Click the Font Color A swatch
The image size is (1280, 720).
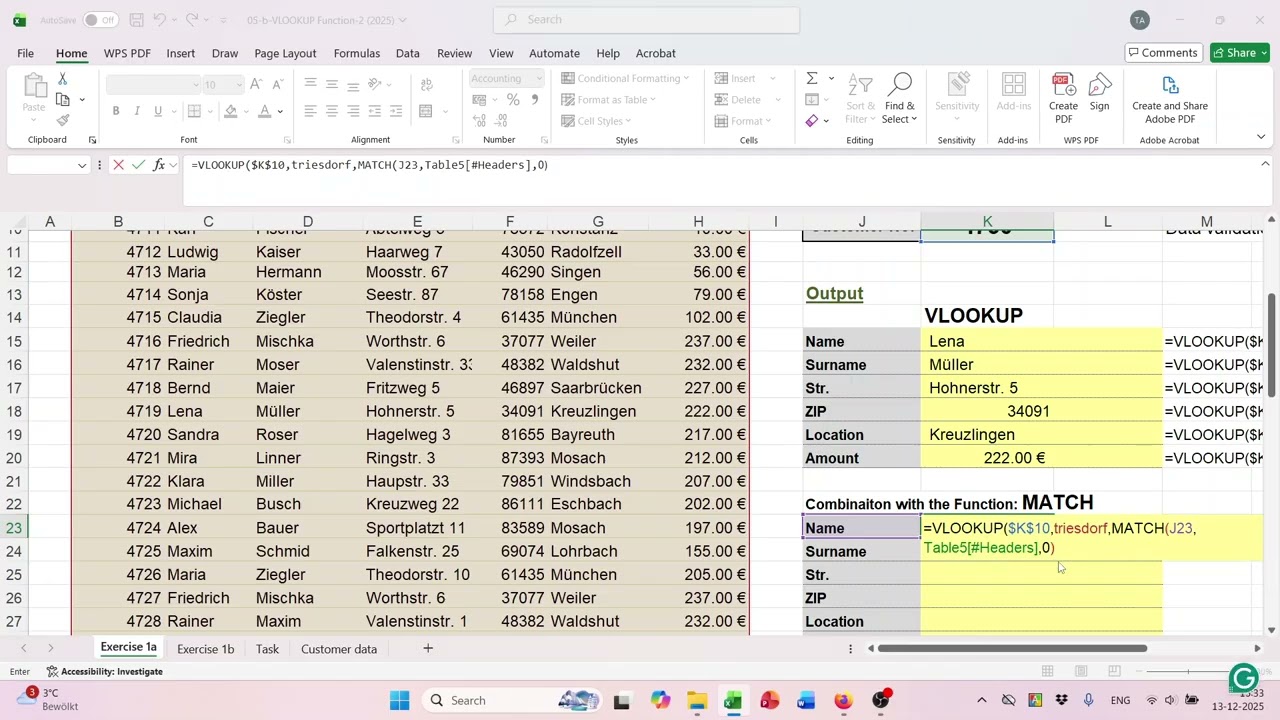265,111
